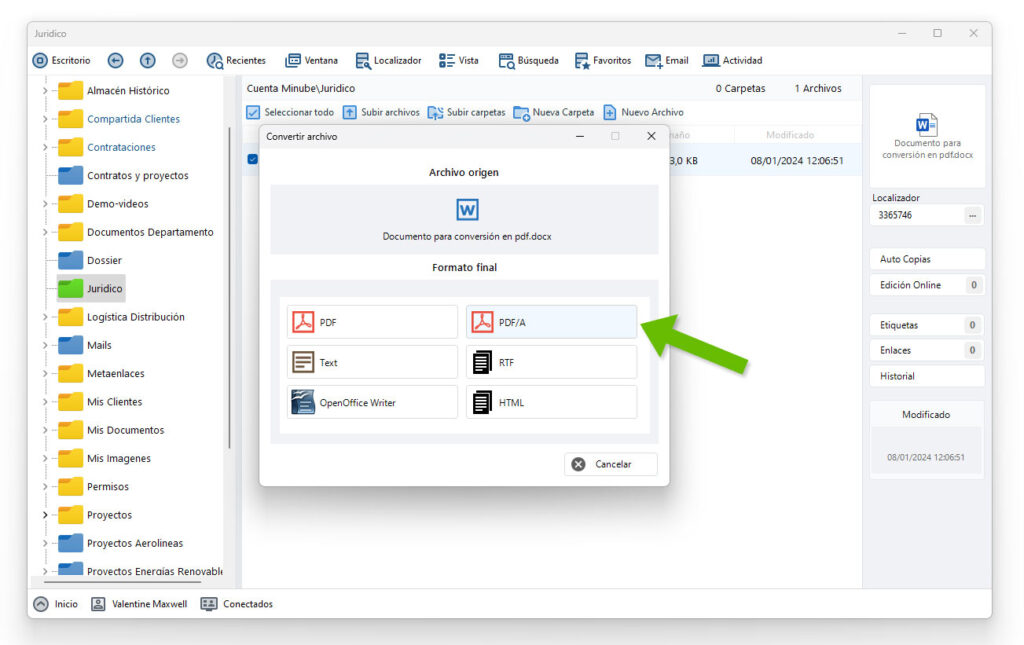Image resolution: width=1024 pixels, height=645 pixels.
Task: Select the Permisos folder
Action: click(93, 486)
